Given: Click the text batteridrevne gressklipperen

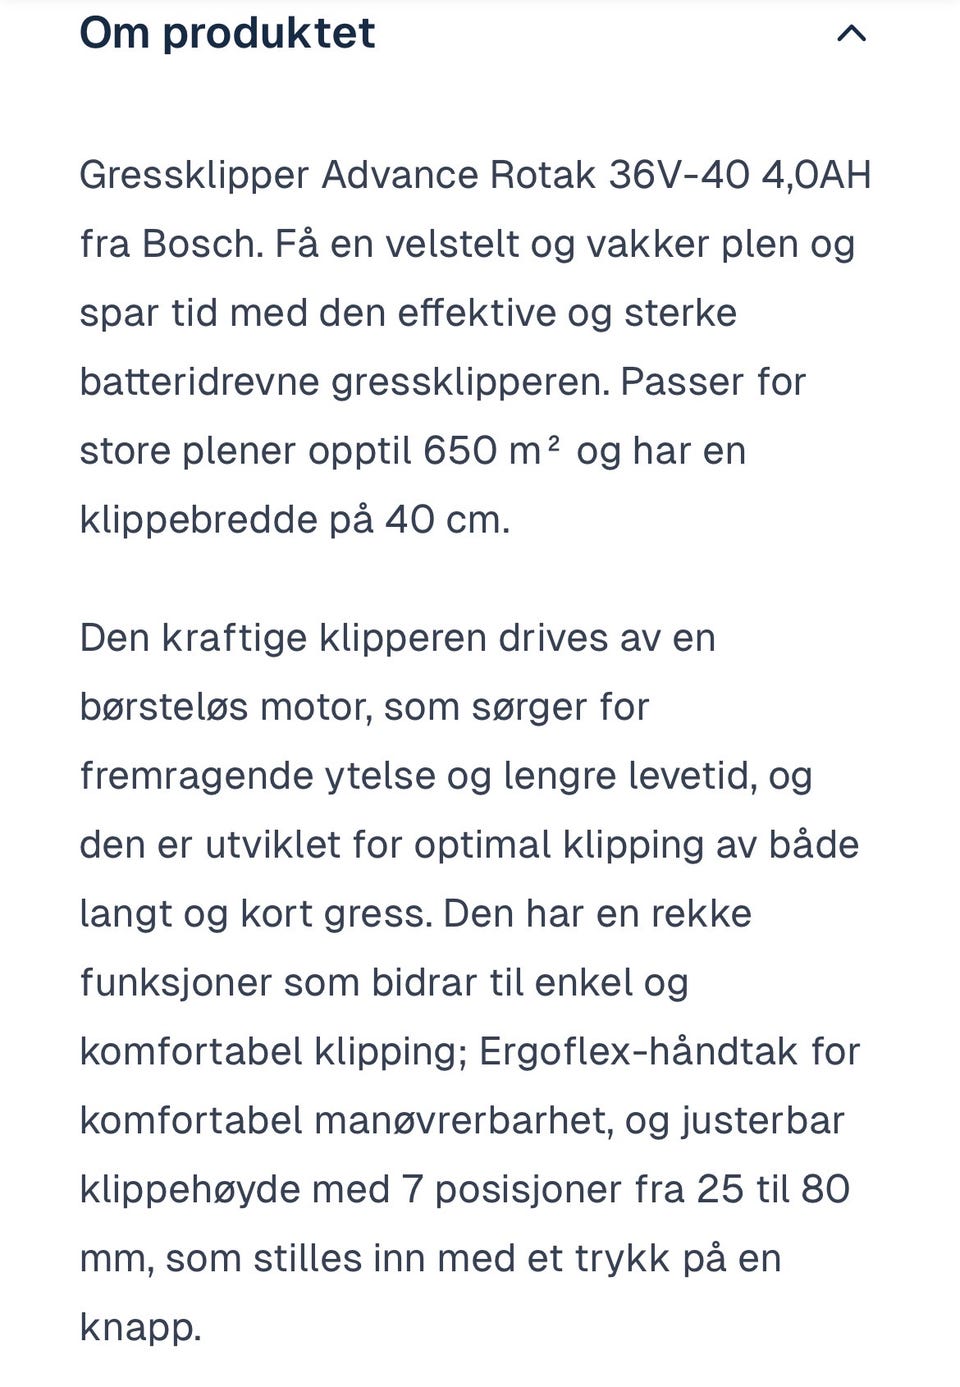Looking at the screenshot, I should [x=344, y=382].
